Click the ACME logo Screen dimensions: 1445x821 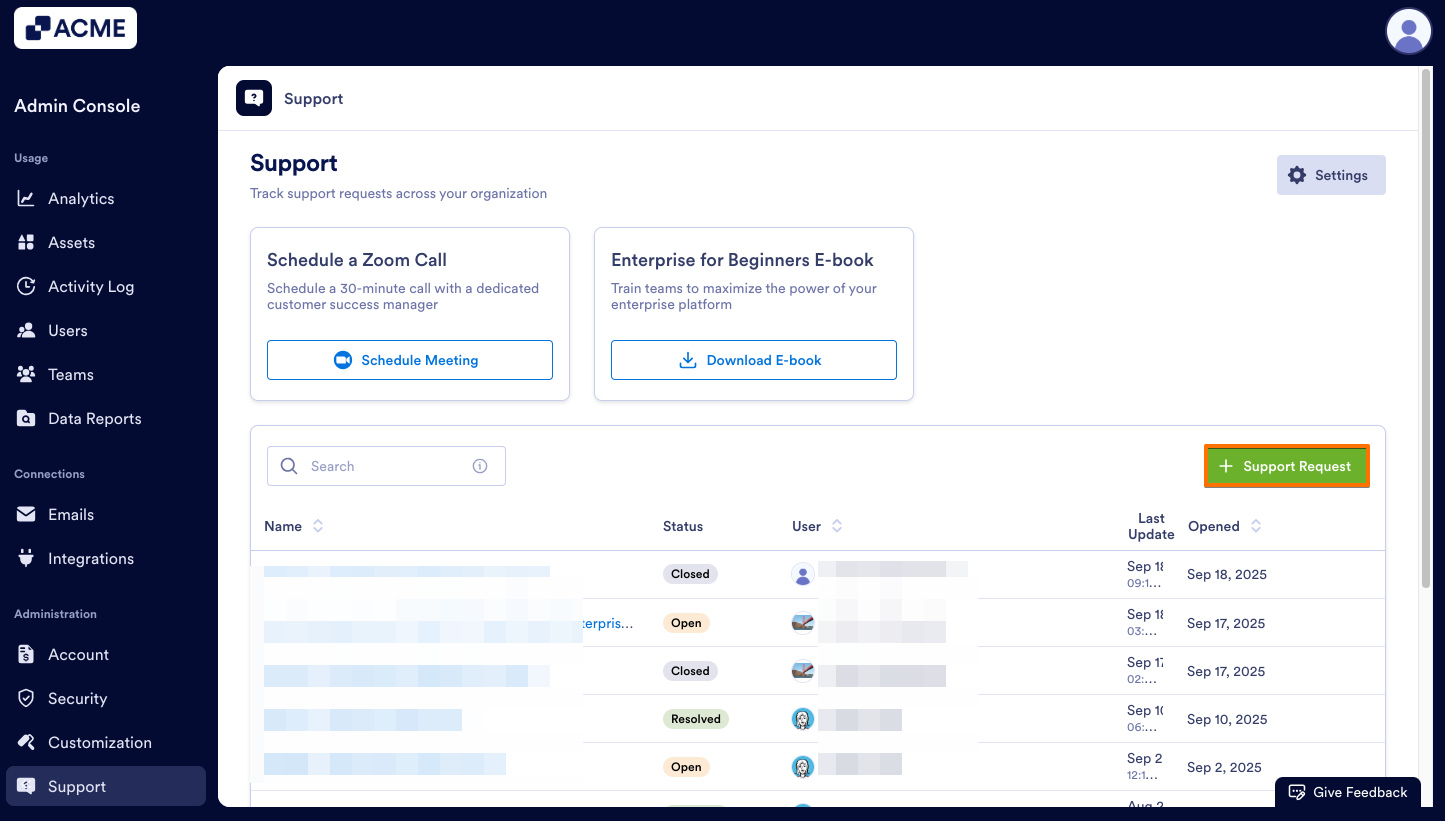pos(75,28)
